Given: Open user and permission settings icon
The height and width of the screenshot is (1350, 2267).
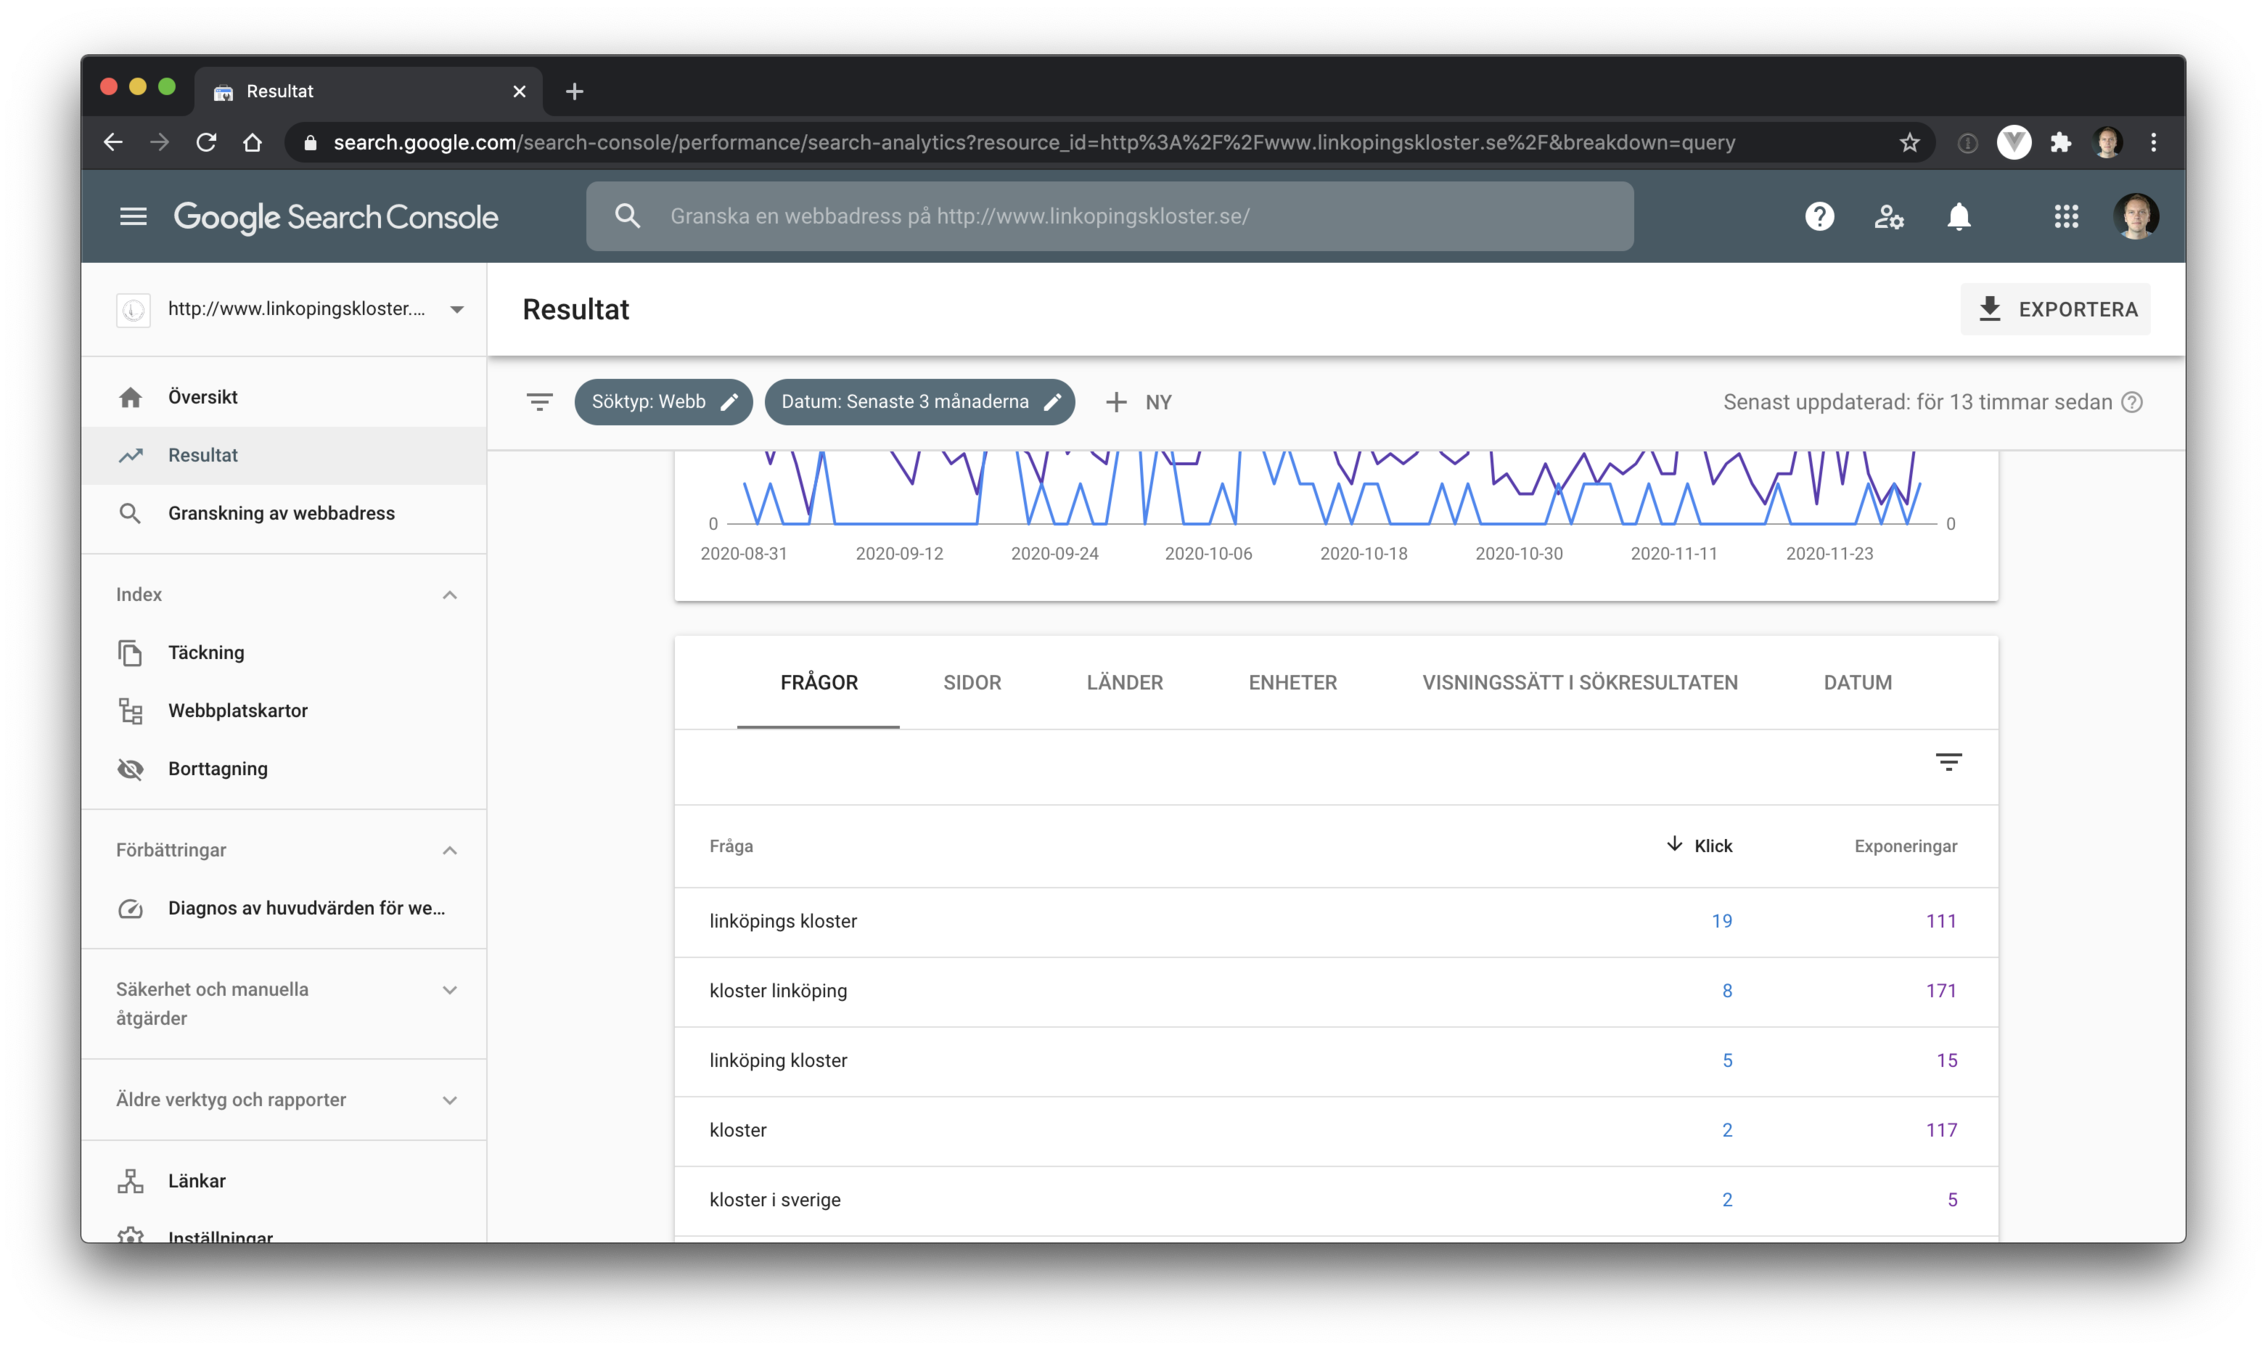Looking at the screenshot, I should [1888, 216].
